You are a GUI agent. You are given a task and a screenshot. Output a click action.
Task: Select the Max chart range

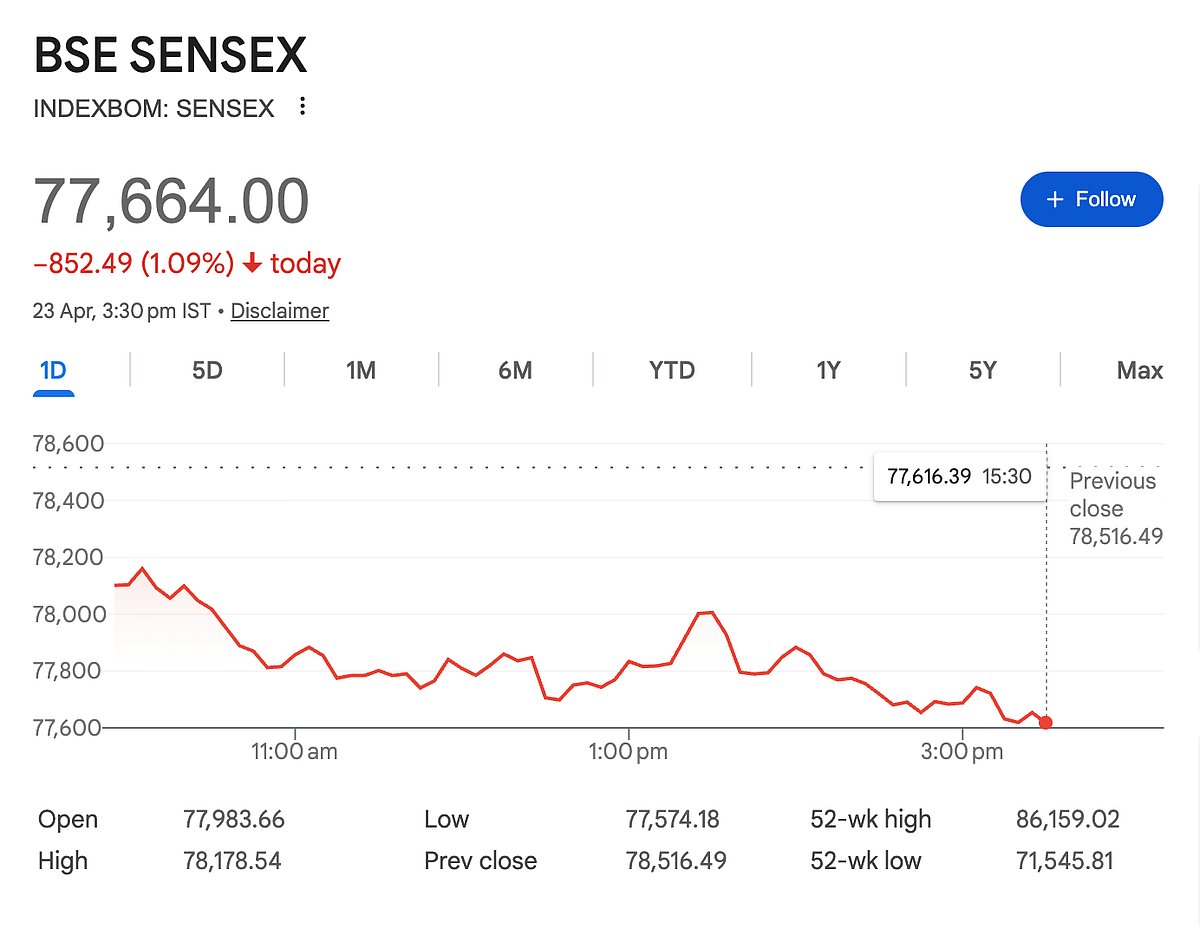point(1139,371)
